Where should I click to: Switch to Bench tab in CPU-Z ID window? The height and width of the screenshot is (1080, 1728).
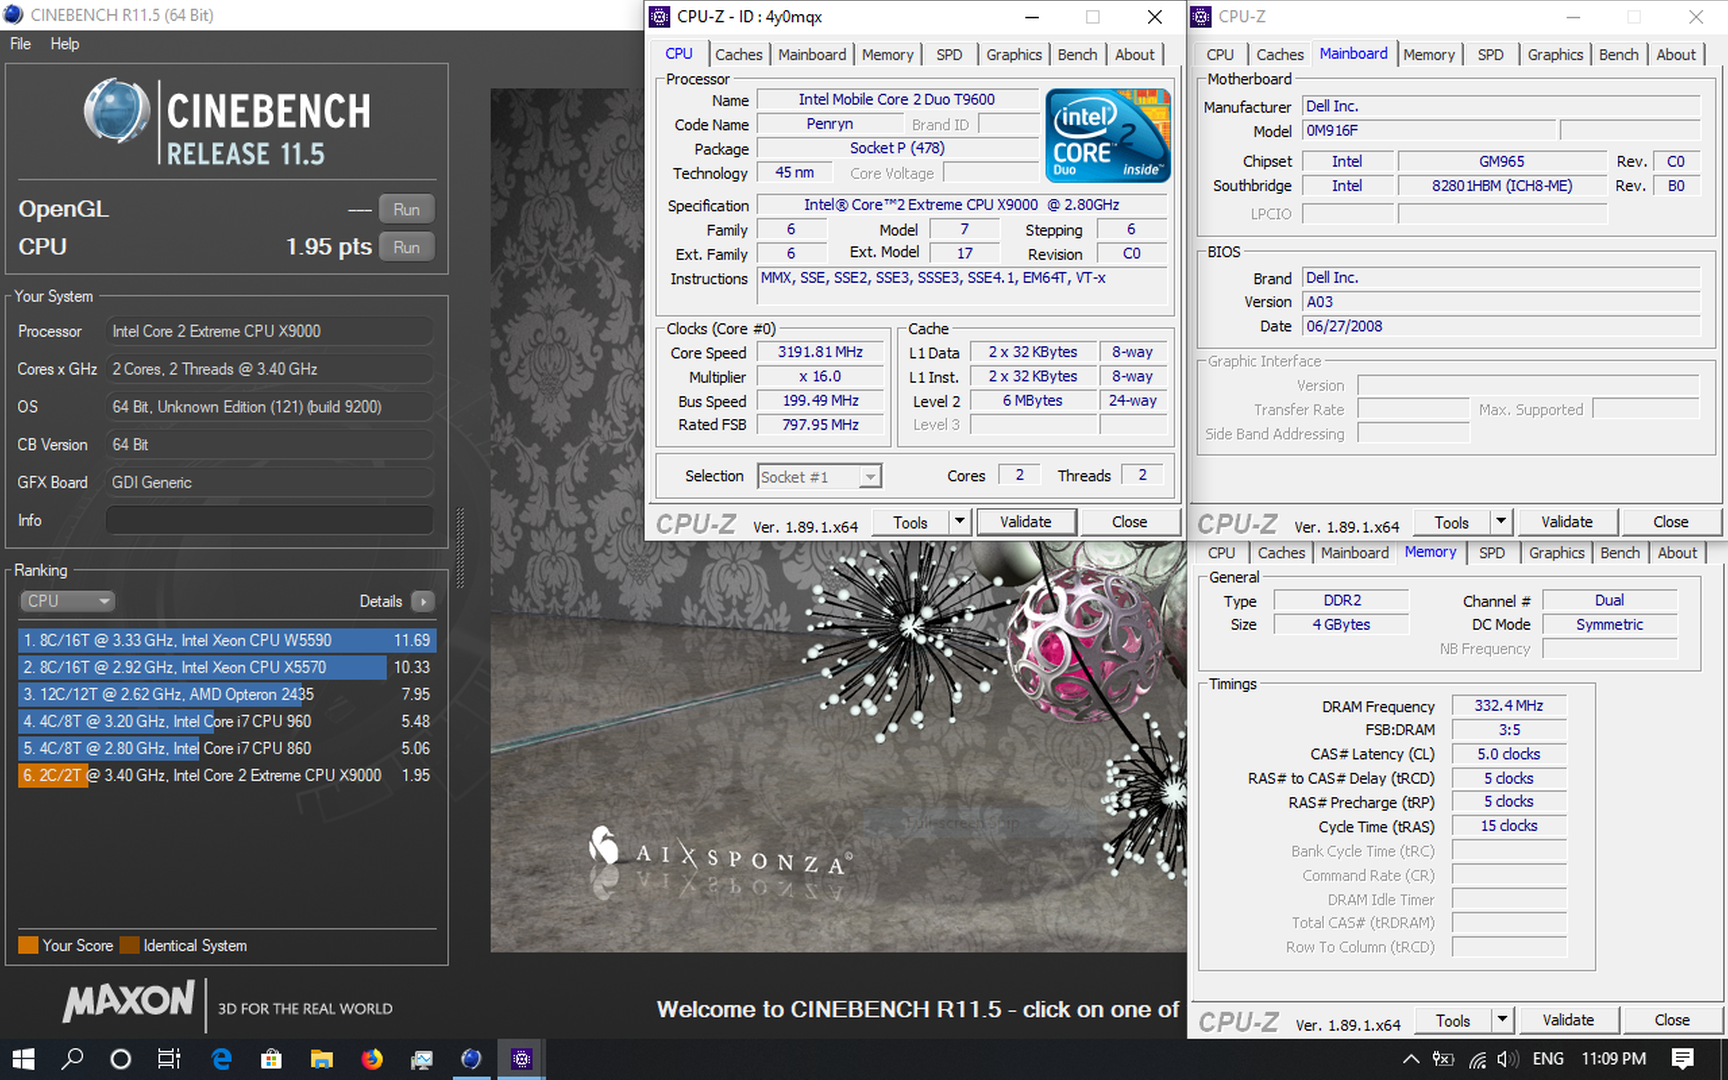click(1077, 54)
